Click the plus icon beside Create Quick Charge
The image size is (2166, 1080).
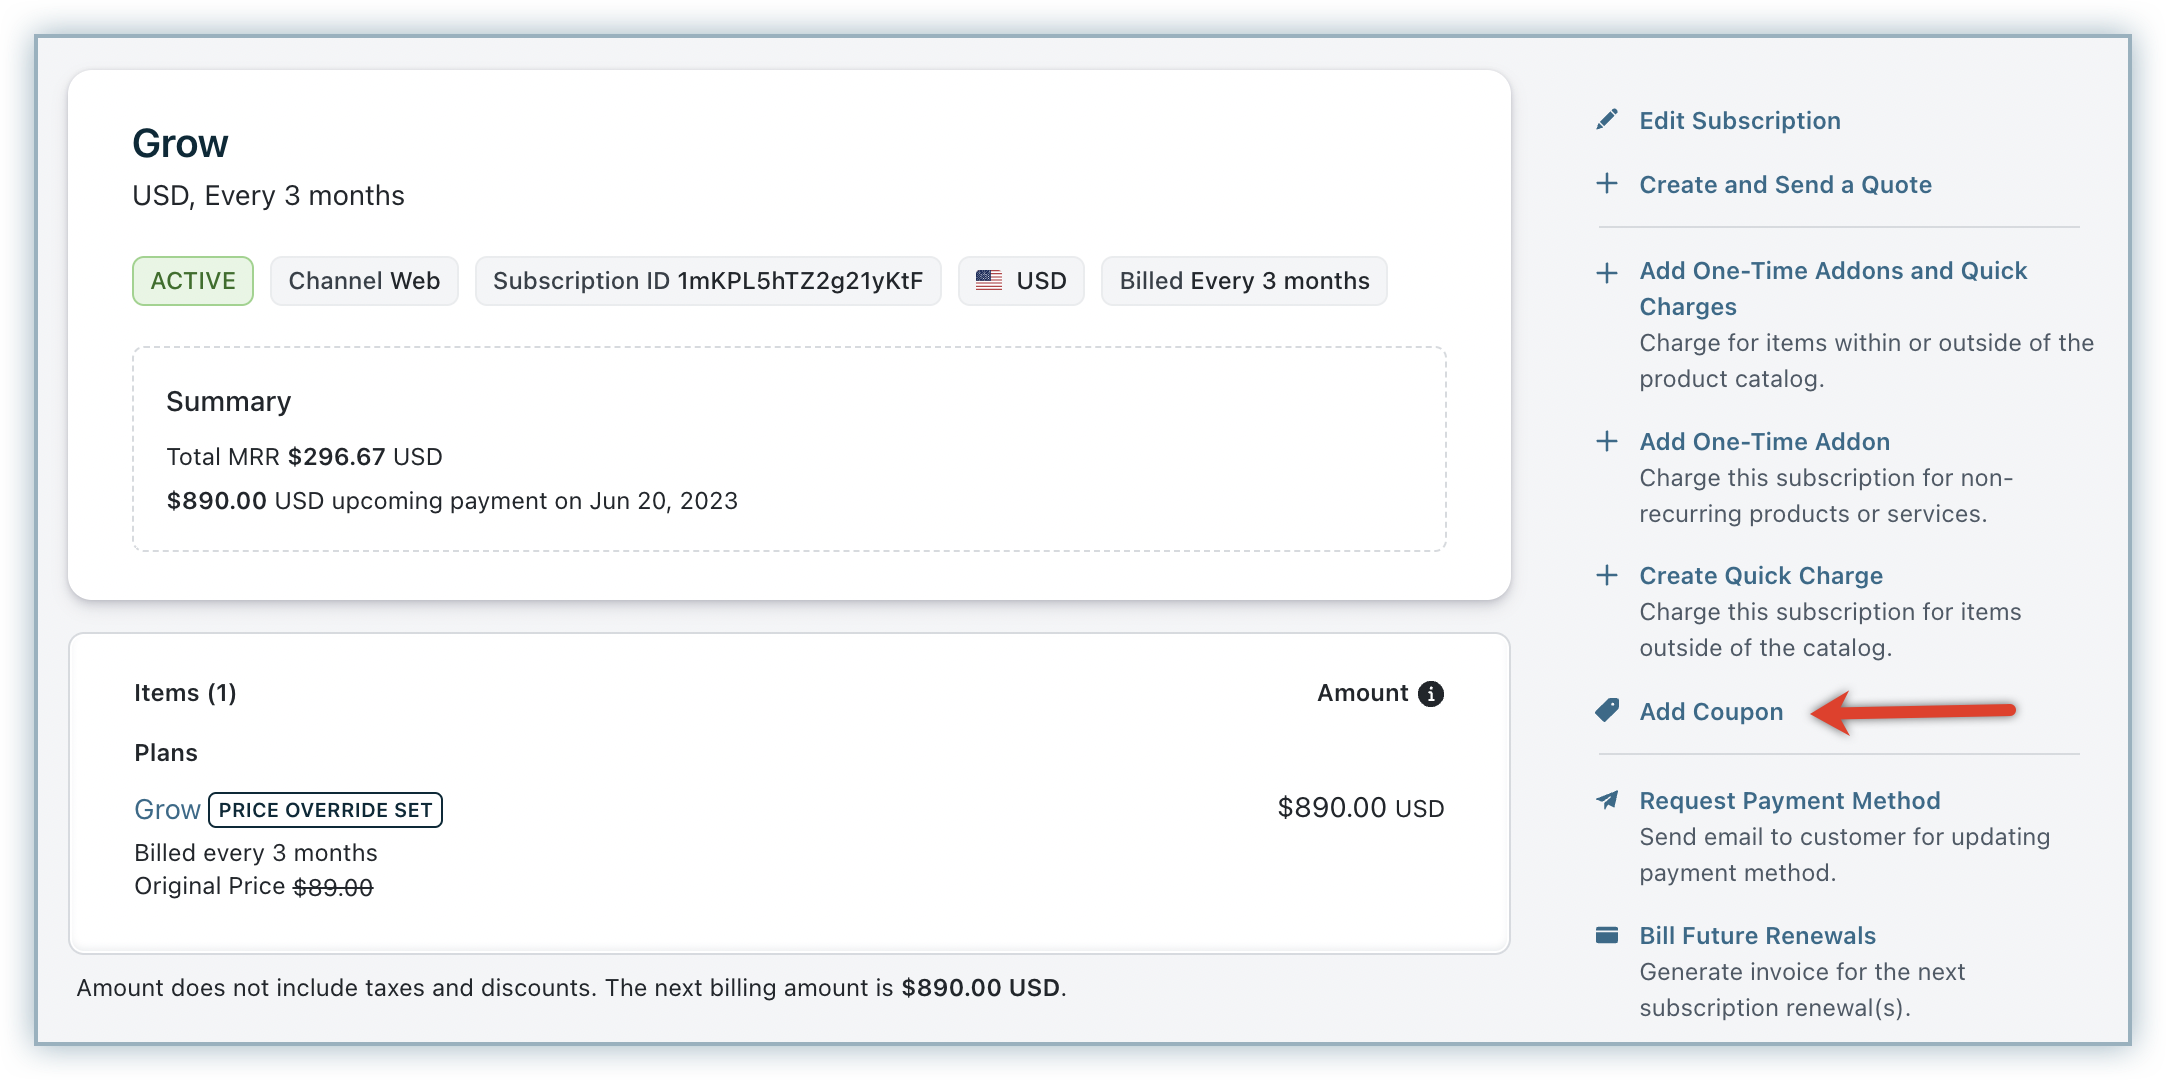(x=1607, y=576)
